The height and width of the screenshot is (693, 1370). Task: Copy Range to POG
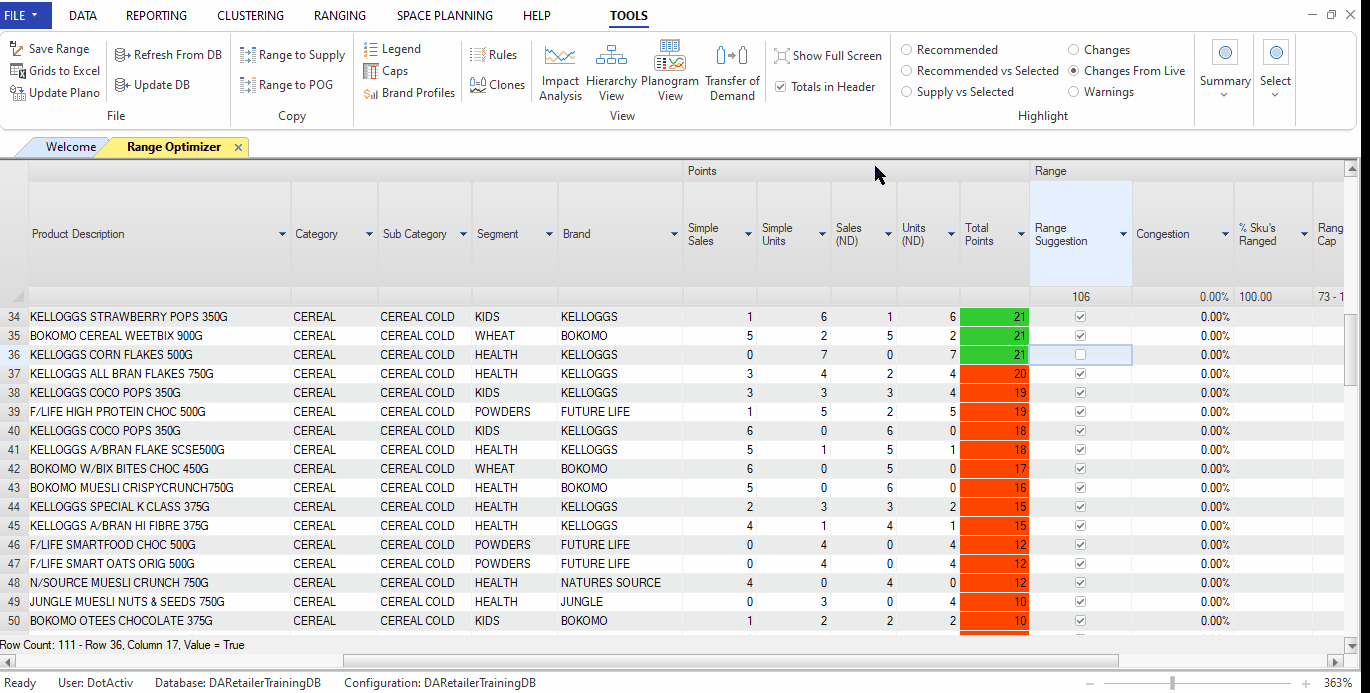click(x=286, y=85)
